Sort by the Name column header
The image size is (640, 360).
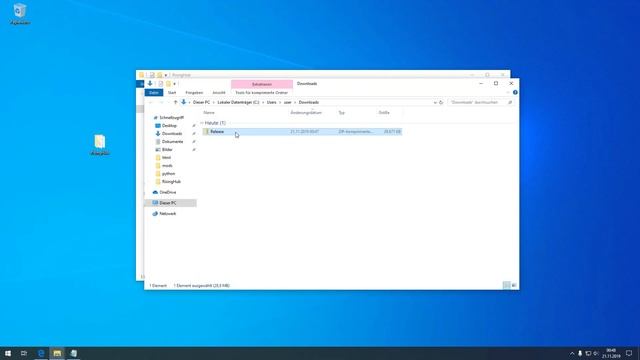click(x=209, y=113)
